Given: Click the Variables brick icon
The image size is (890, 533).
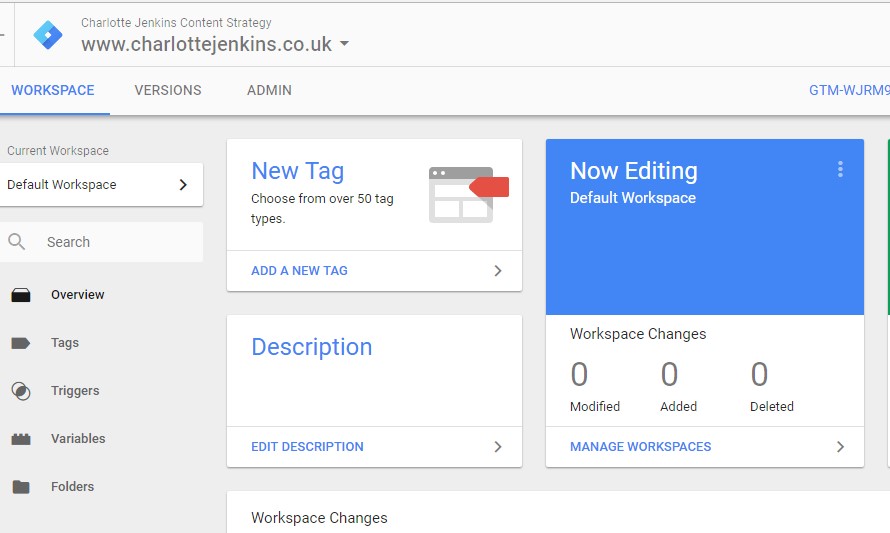Looking at the screenshot, I should 21,439.
